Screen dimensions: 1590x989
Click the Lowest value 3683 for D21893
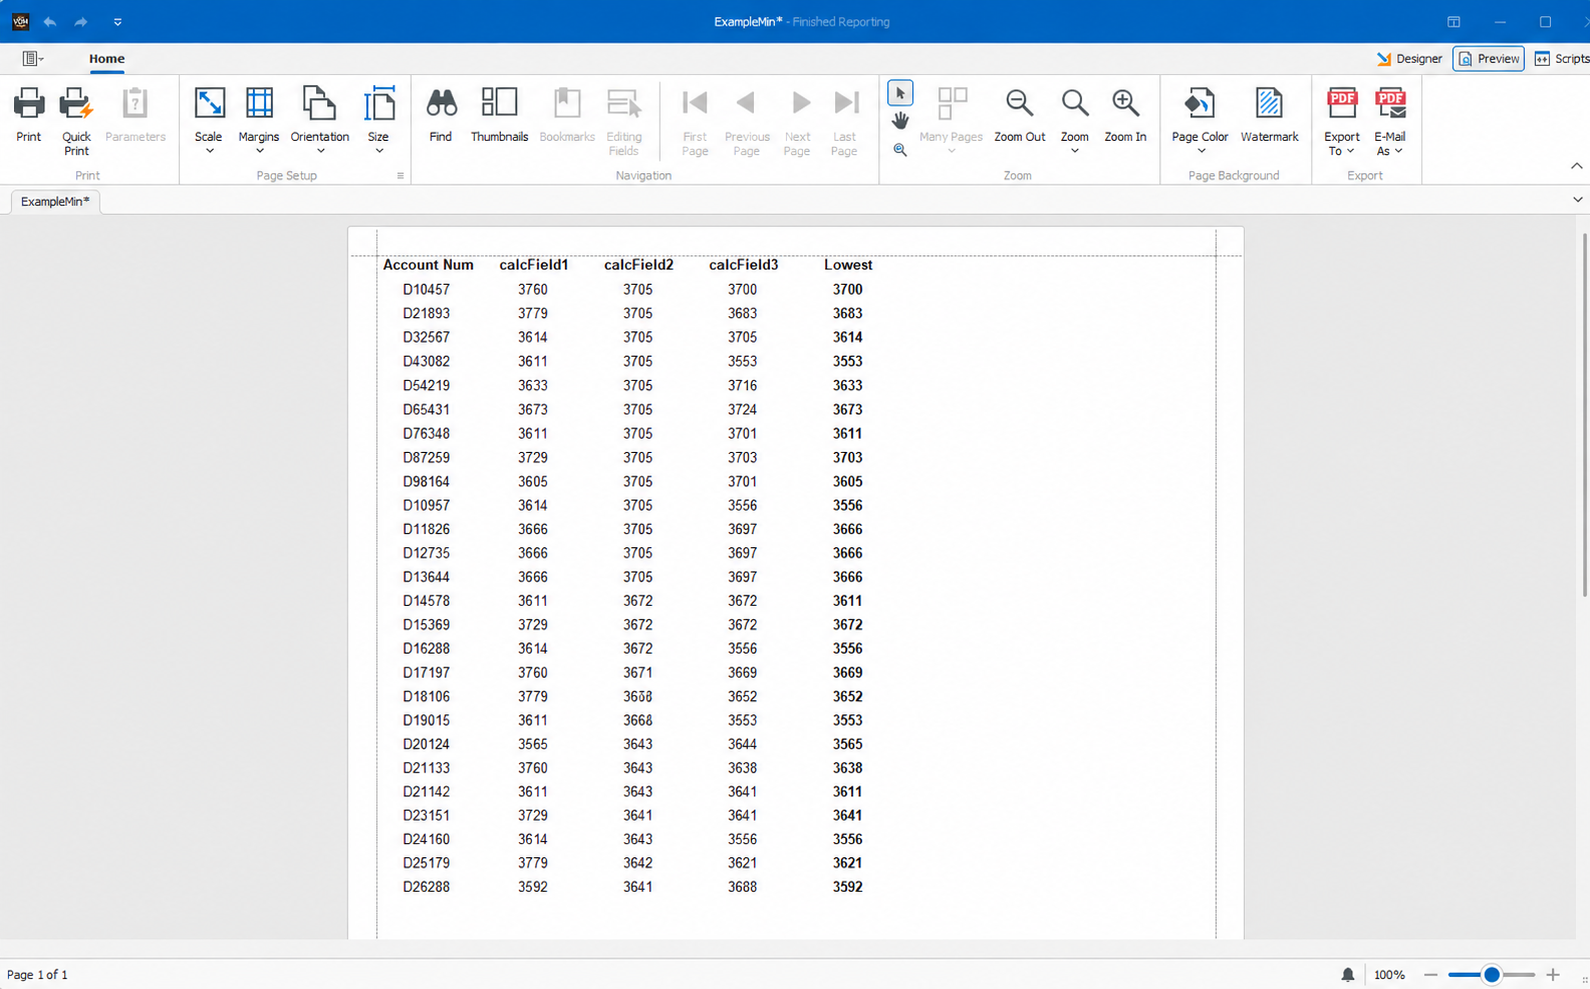coord(848,314)
